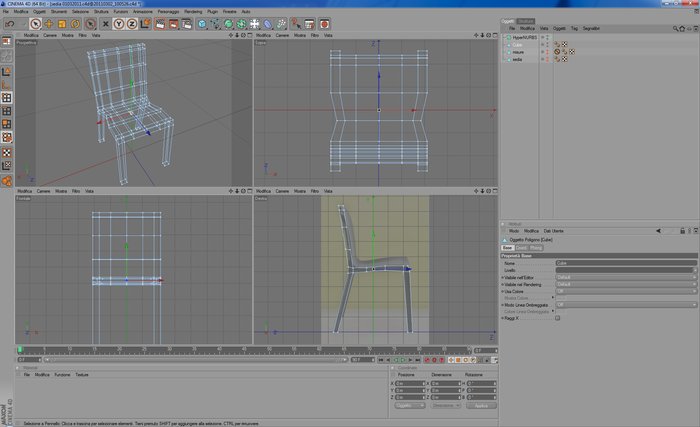This screenshot has width=700, height=427.
Task: Toggle visibility dots of Cube object
Action: tap(548, 45)
